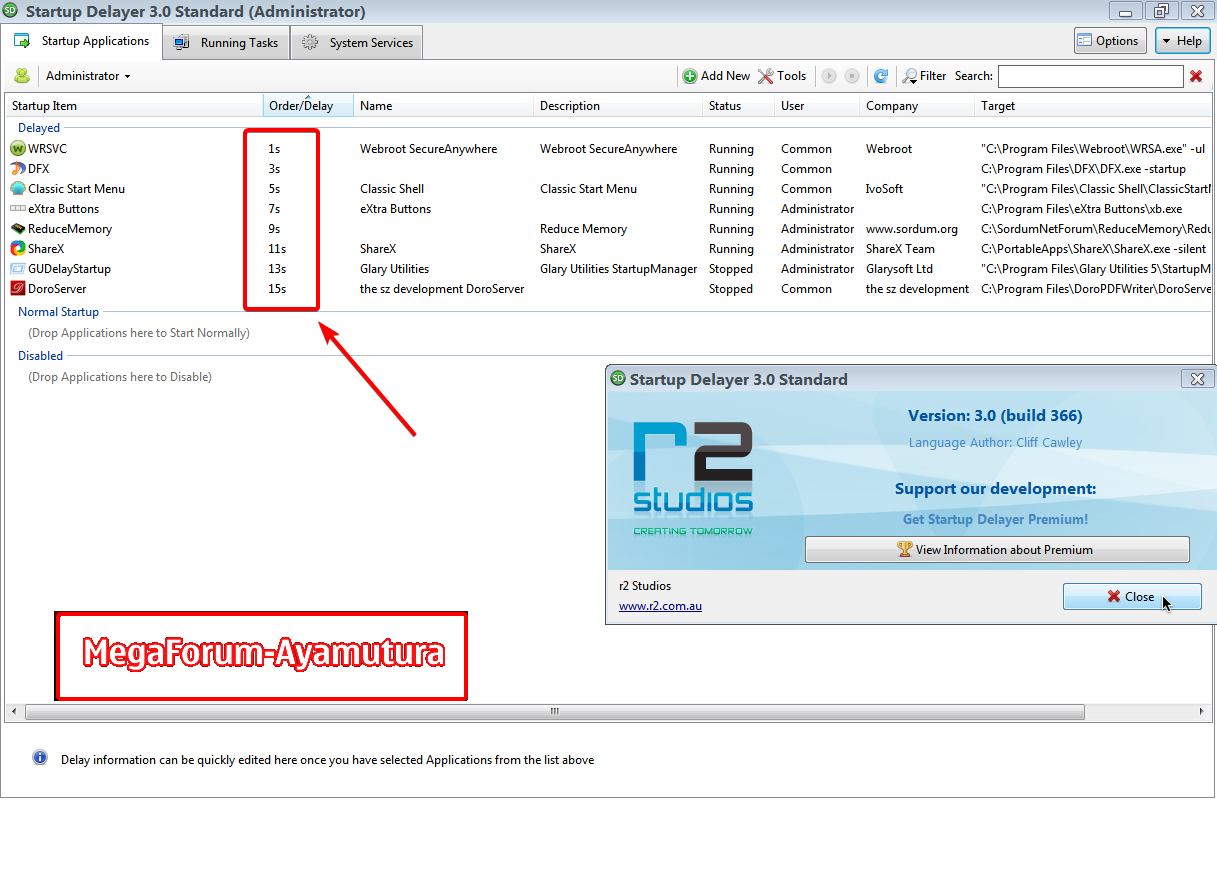Click the scrollbar's right arrow
Image resolution: width=1217 pixels, height=889 pixels.
[x=1204, y=712]
